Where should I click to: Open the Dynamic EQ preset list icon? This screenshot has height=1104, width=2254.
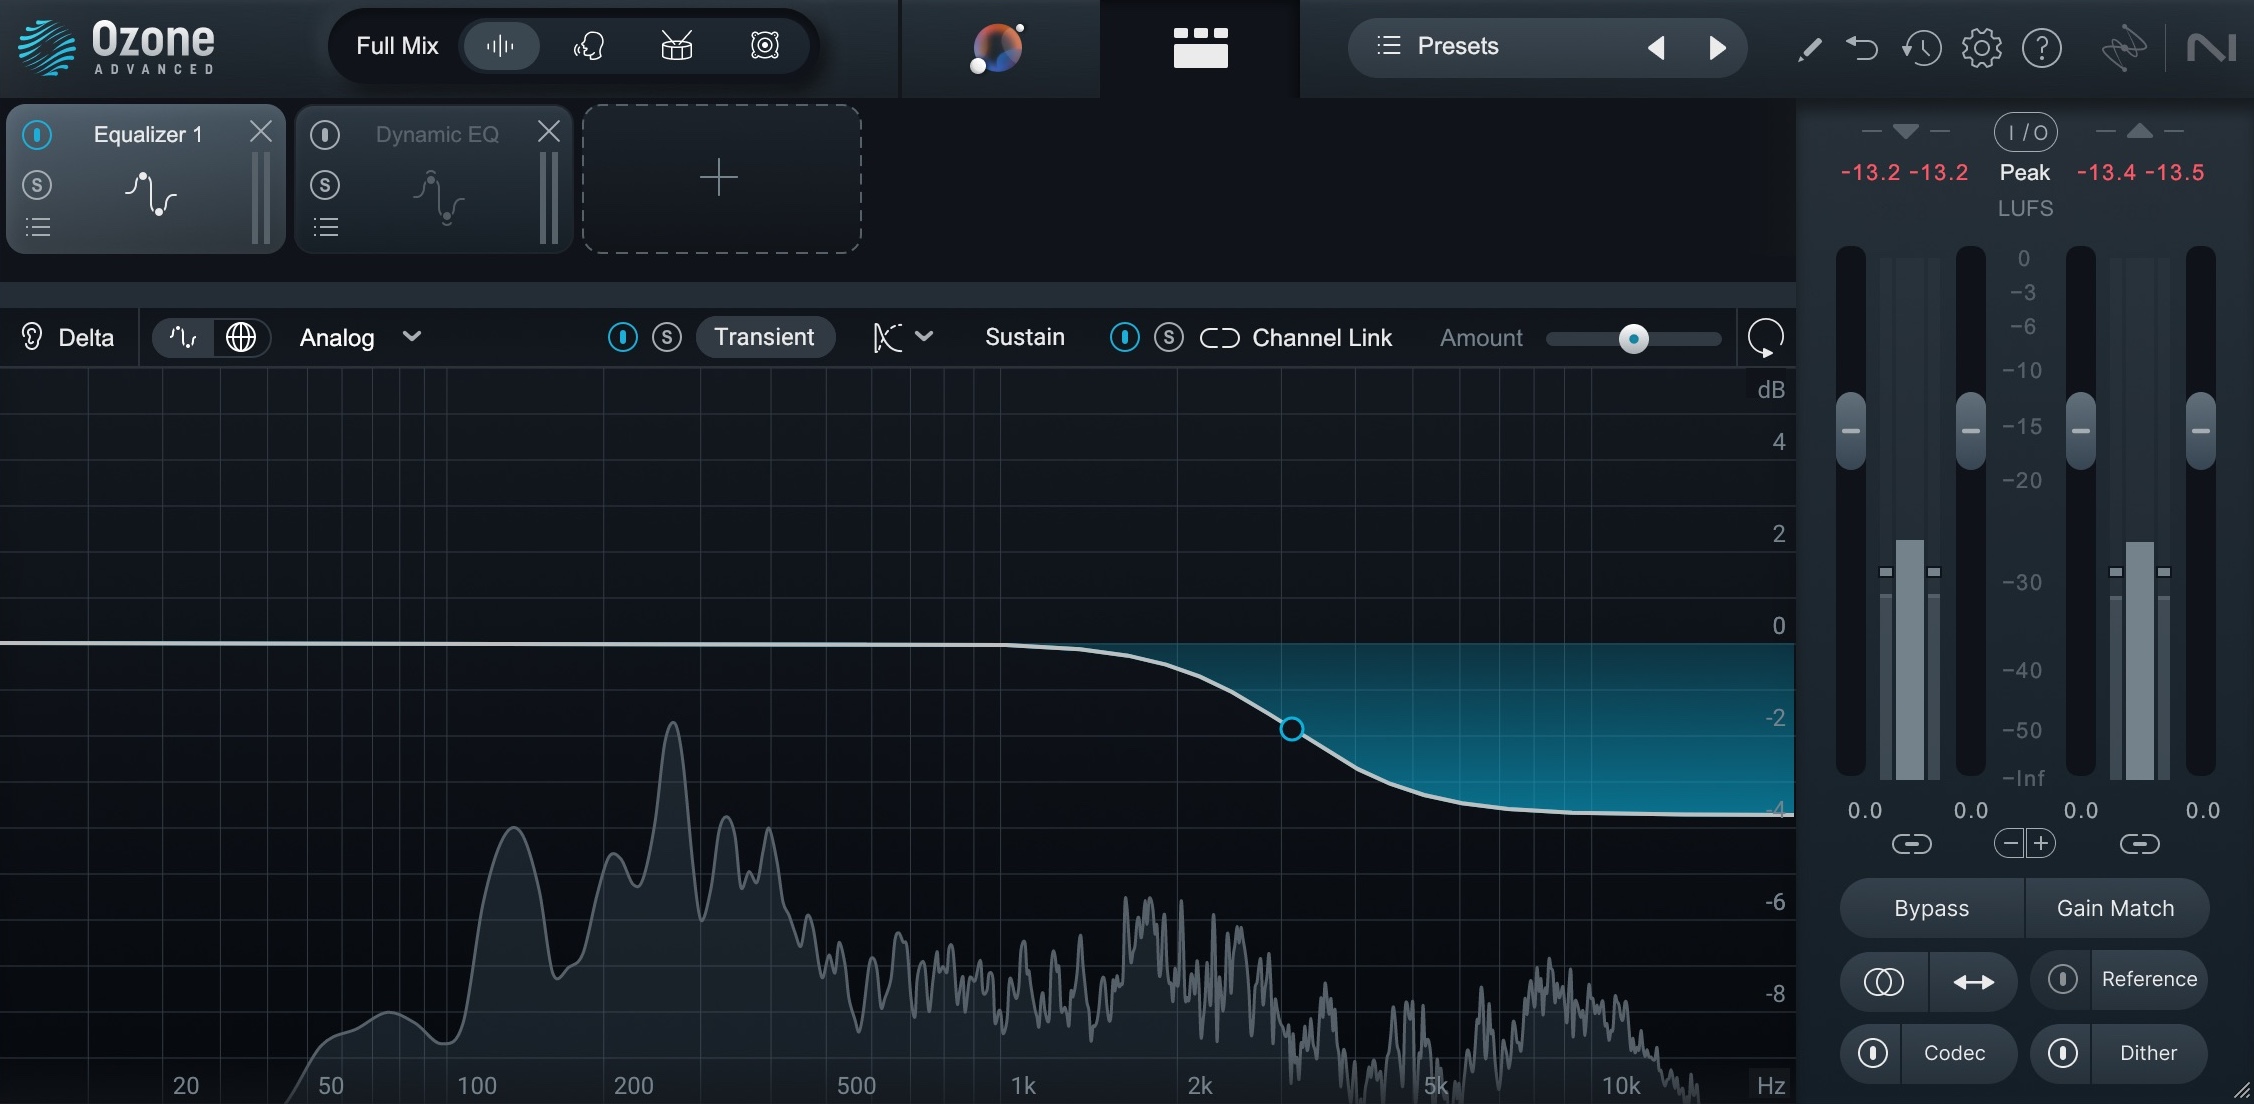point(326,227)
